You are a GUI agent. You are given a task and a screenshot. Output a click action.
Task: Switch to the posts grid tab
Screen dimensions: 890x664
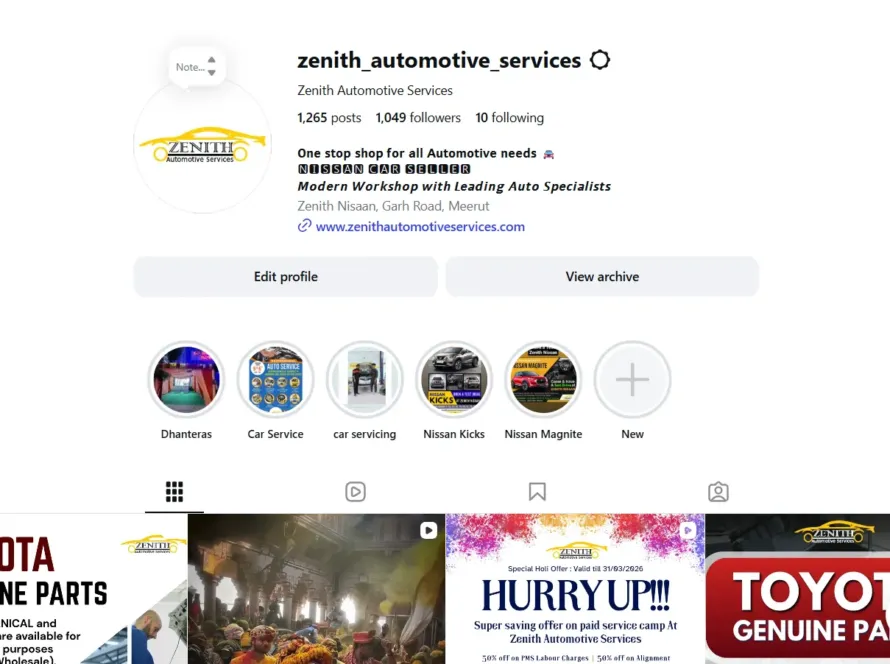point(174,492)
